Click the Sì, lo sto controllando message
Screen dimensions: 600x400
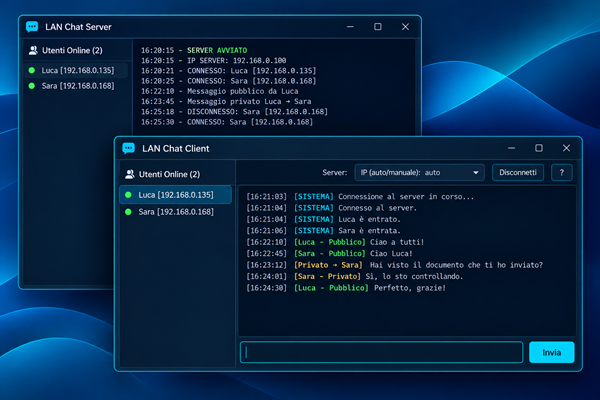coord(355,276)
